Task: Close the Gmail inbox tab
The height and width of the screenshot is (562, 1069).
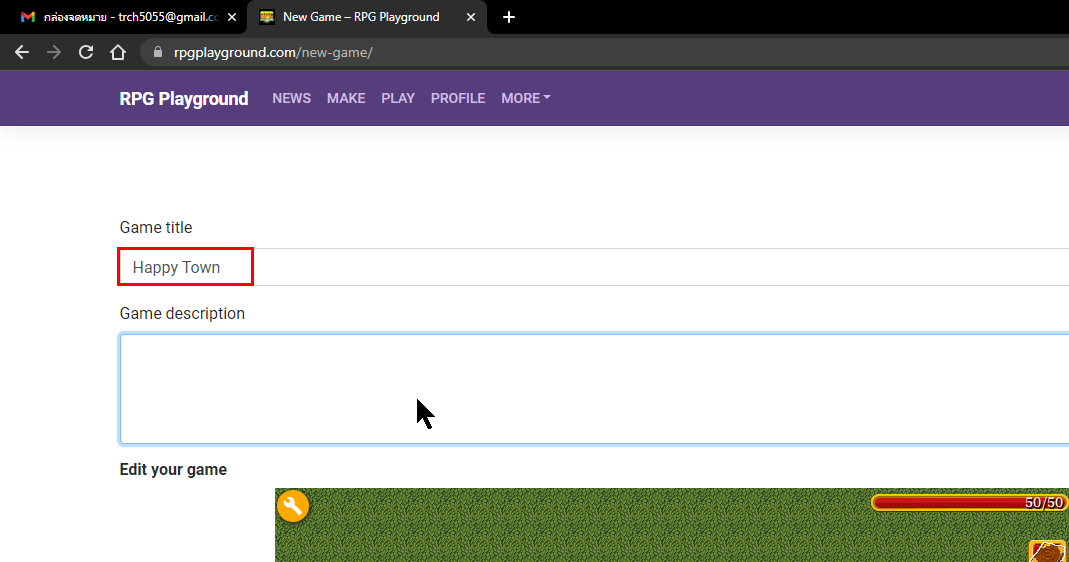Action: click(232, 17)
